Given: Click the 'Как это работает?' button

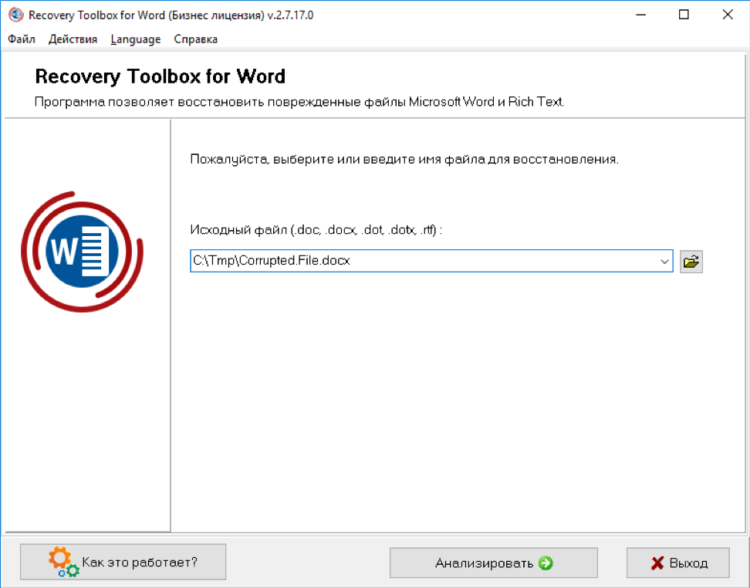Looking at the screenshot, I should pyautogui.click(x=123, y=562).
